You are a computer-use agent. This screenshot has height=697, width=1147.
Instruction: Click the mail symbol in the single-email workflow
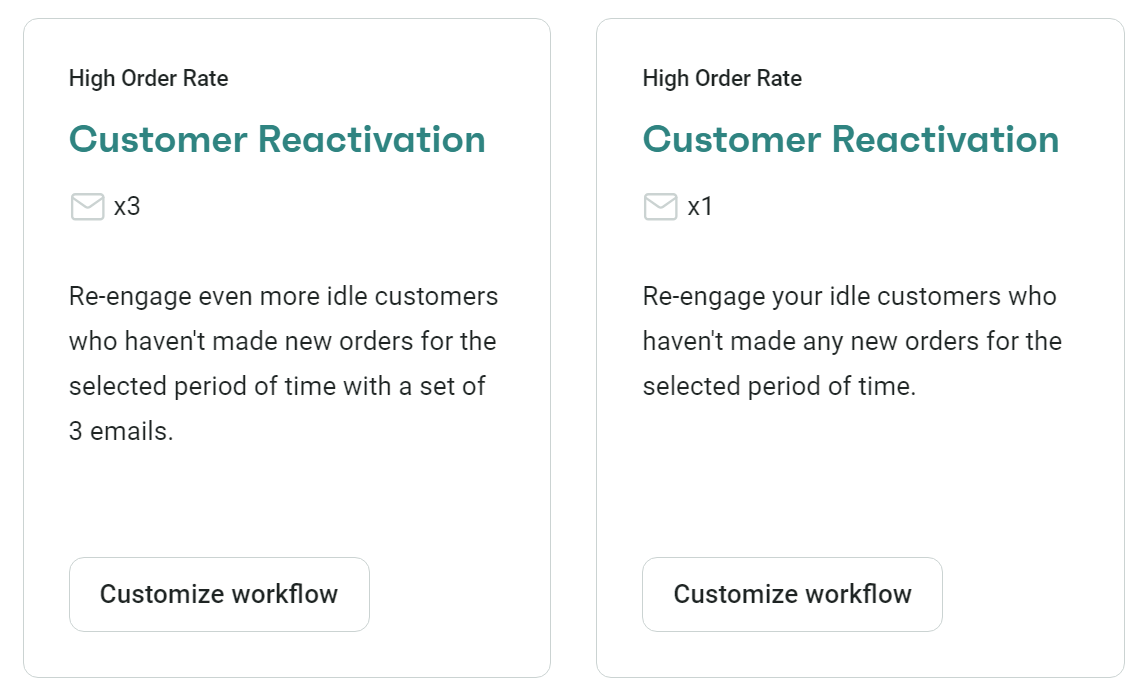[x=660, y=206]
